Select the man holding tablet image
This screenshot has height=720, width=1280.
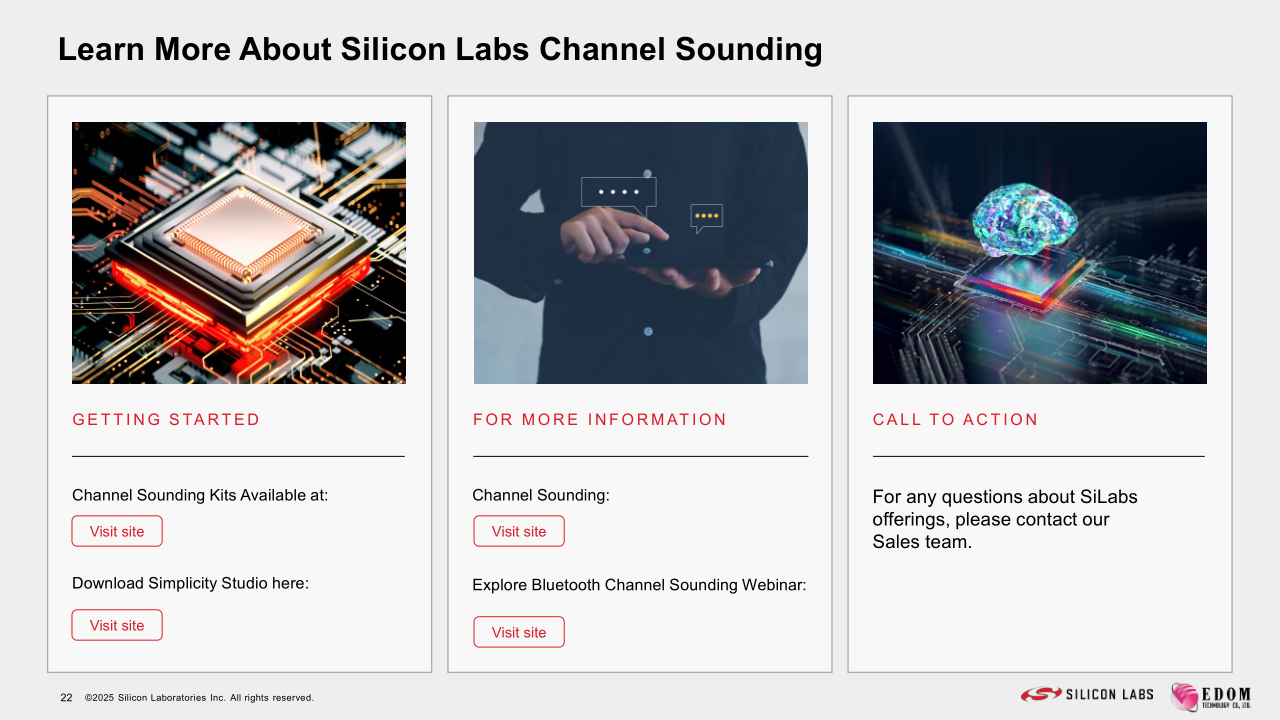(x=641, y=253)
